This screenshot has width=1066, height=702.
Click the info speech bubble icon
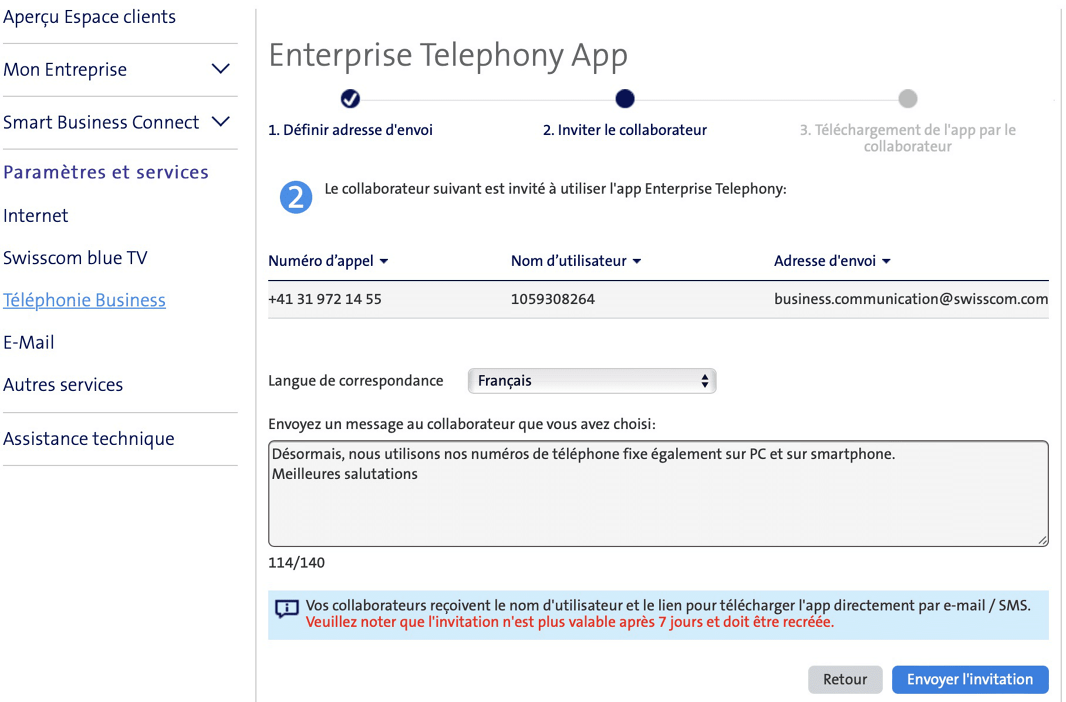[287, 609]
